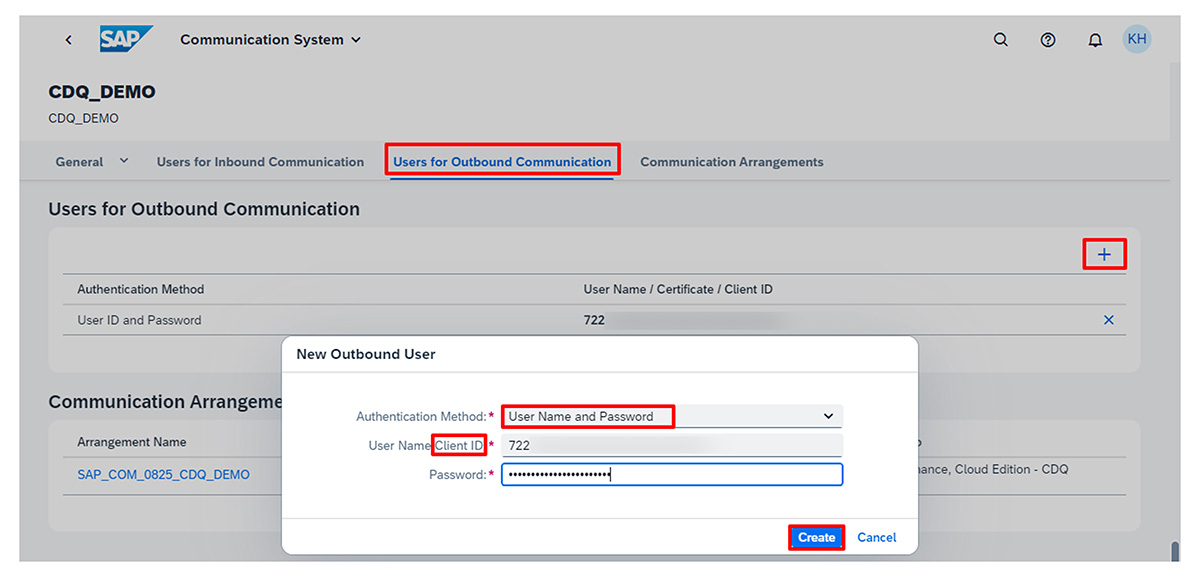
Task: Open the KH user profile avatar
Action: (x=1137, y=40)
